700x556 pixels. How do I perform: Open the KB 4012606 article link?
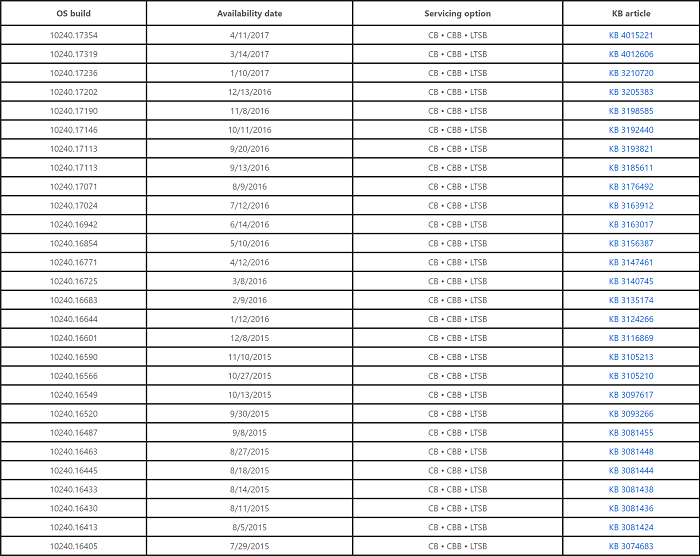(x=631, y=54)
